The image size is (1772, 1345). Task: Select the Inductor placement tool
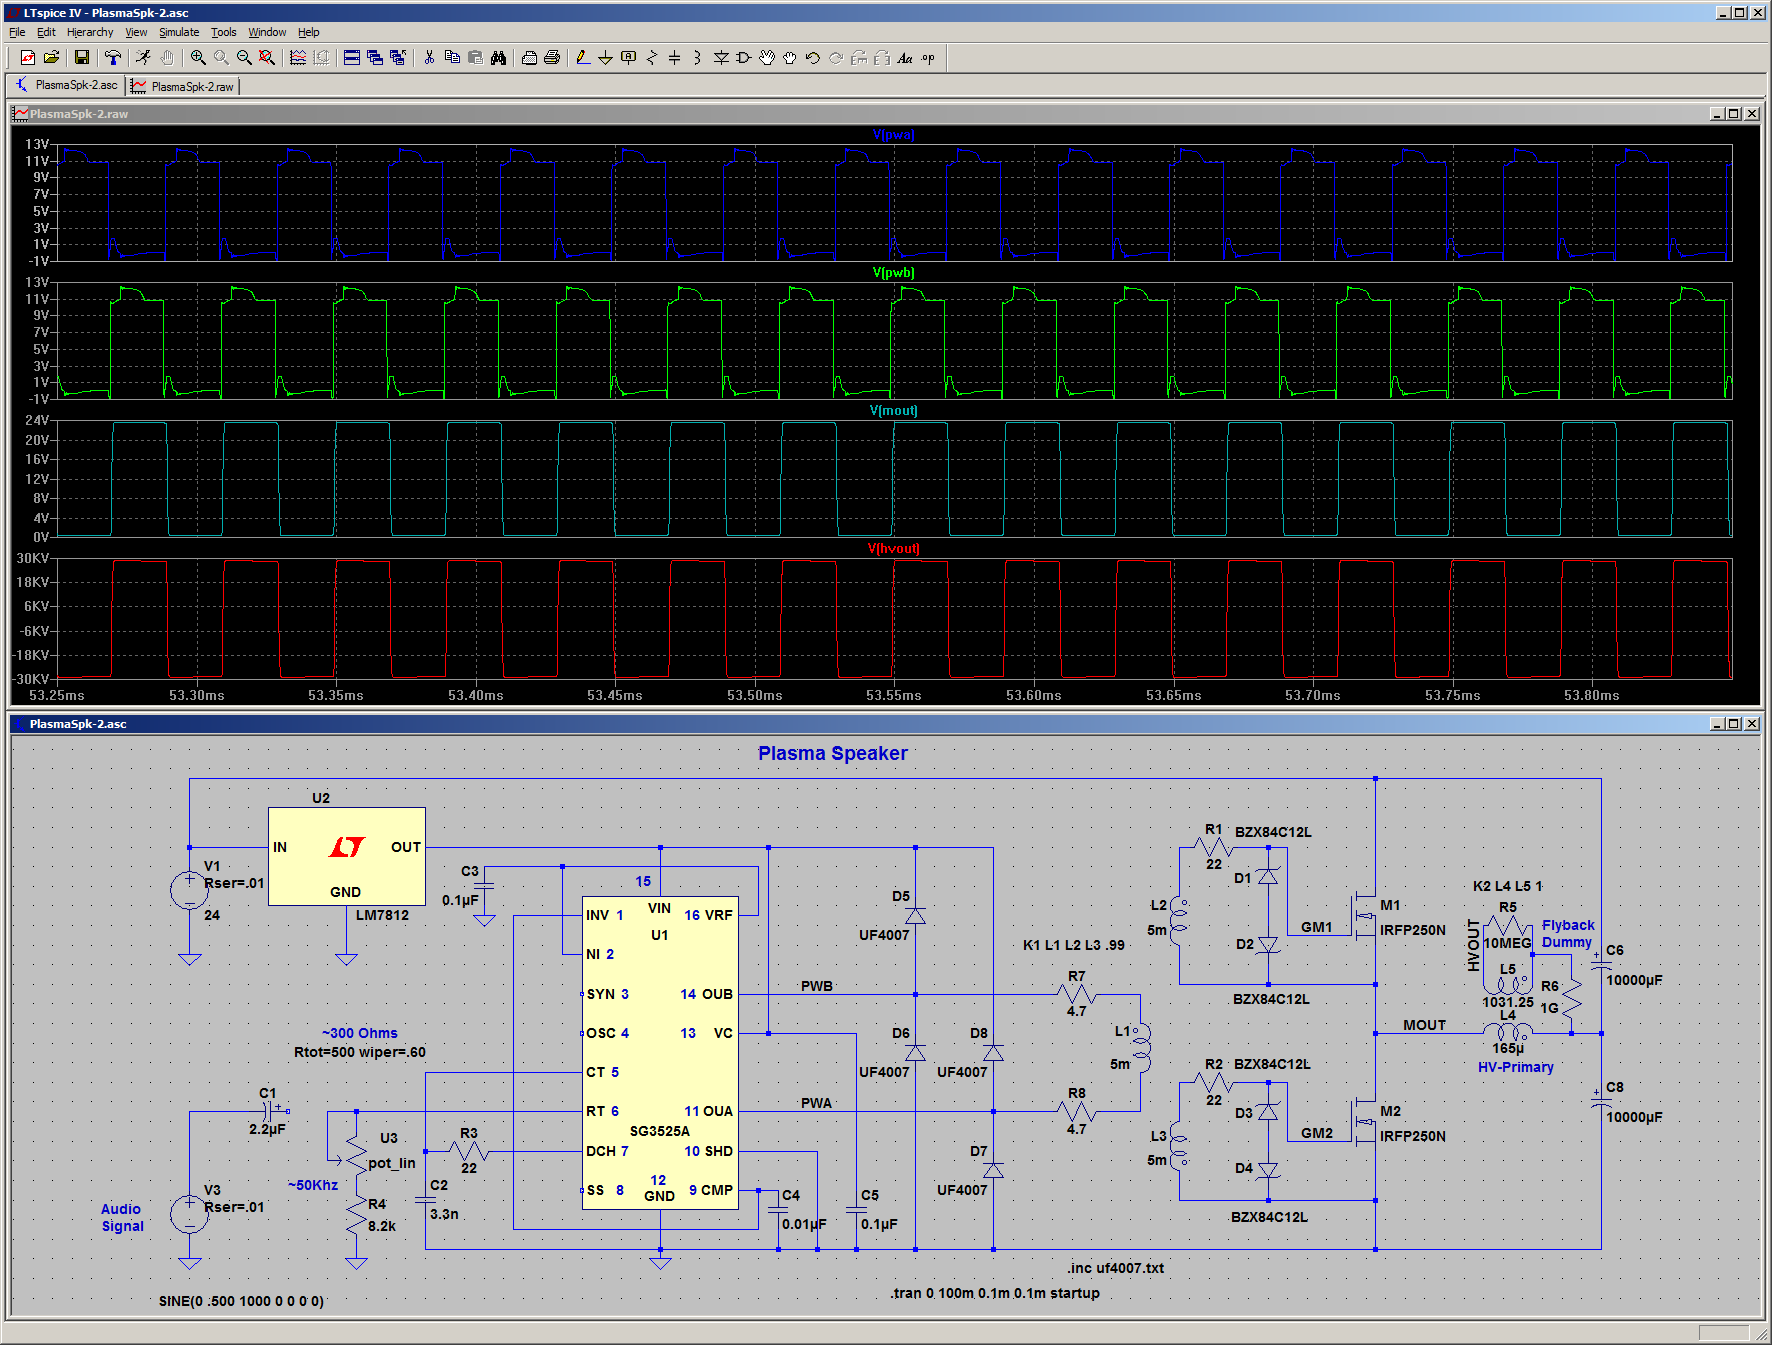click(698, 58)
